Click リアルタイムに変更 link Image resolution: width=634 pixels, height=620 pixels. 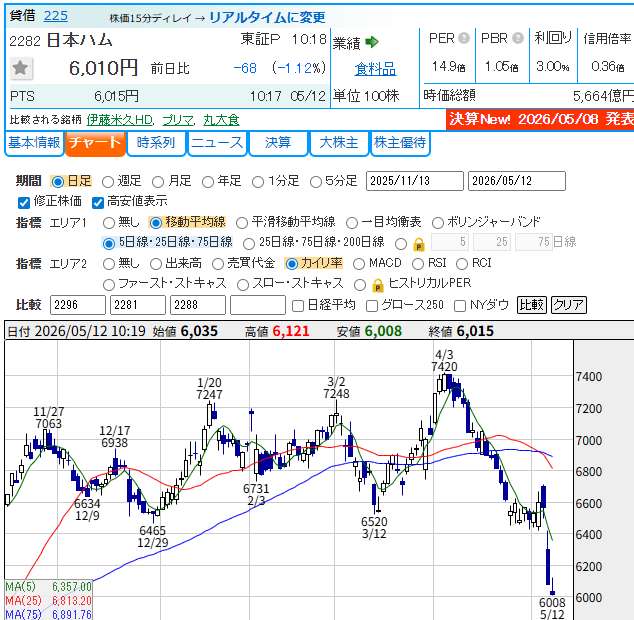point(267,17)
